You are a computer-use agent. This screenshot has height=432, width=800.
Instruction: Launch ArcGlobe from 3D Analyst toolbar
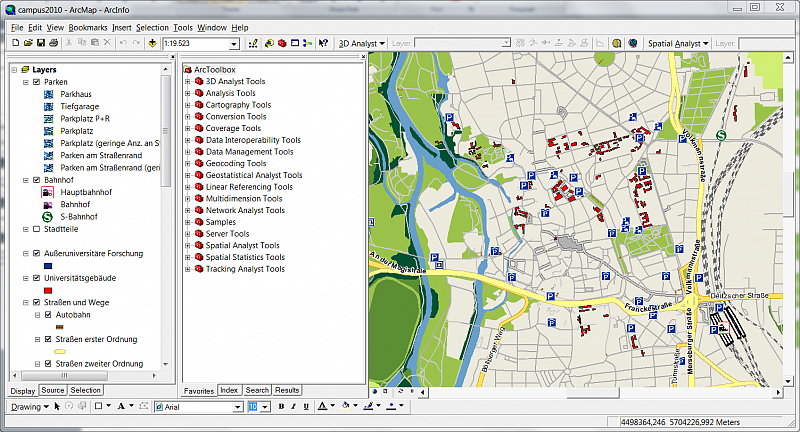coord(633,43)
